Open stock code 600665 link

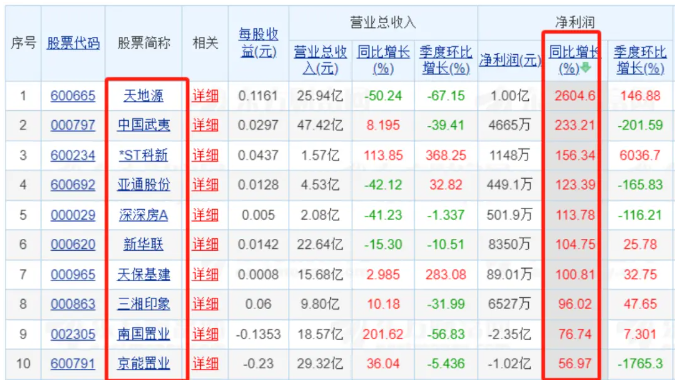coord(73,95)
